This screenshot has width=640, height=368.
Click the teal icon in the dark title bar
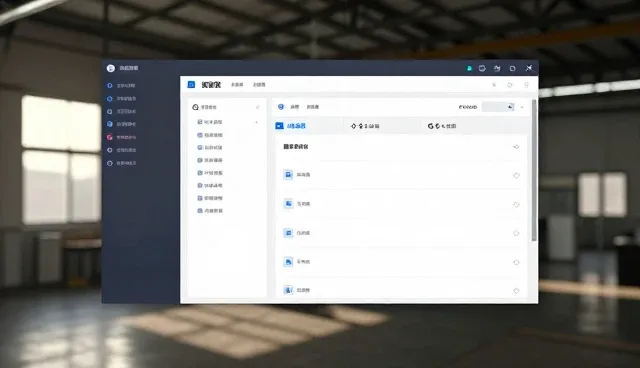(x=469, y=69)
